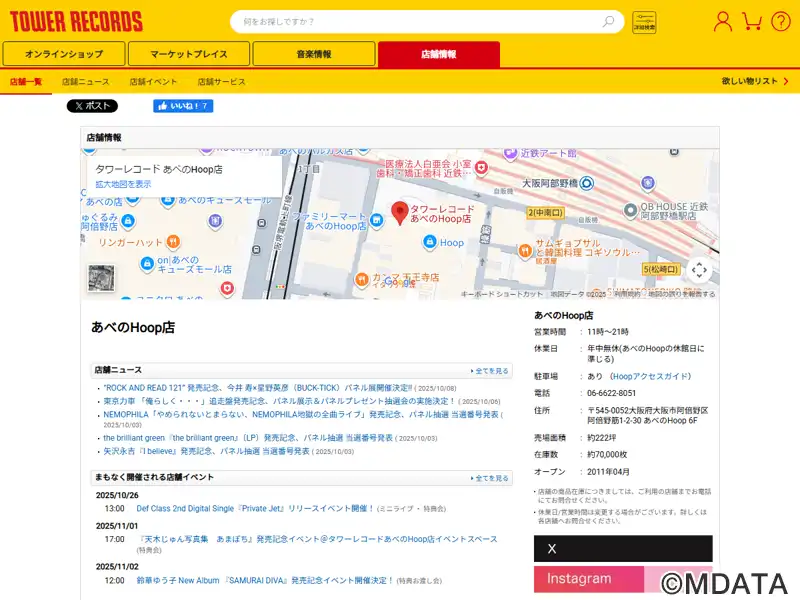Screen dimensions: 800x600
Task: Open the user account icon
Action: point(722,21)
